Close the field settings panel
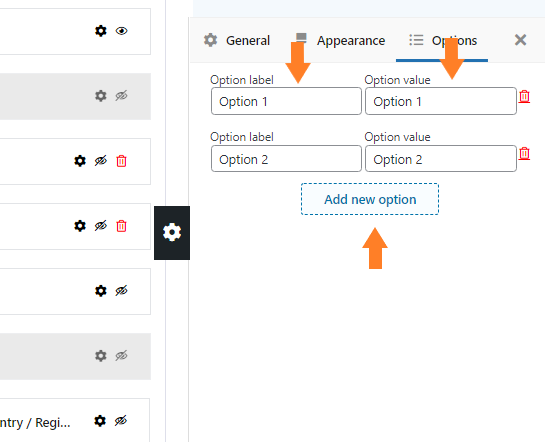 [x=520, y=40]
